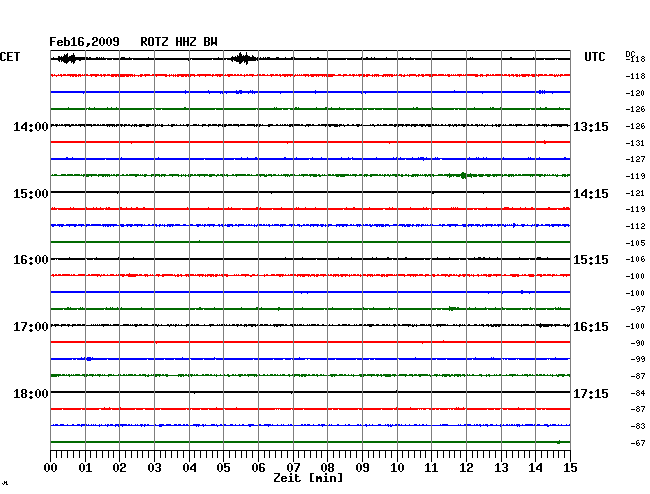650x494 pixels.
Task: Select the 18:00 CET time label
Action: (31, 393)
